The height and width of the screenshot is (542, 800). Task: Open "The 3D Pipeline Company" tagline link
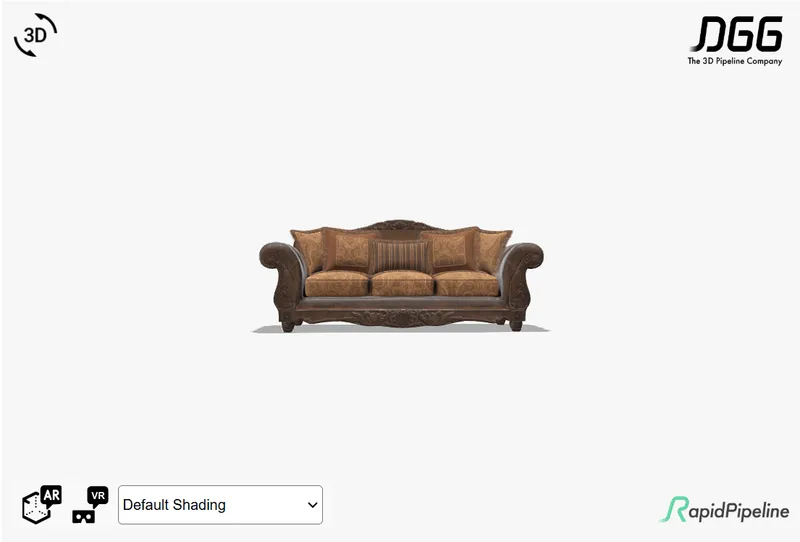click(x=735, y=61)
